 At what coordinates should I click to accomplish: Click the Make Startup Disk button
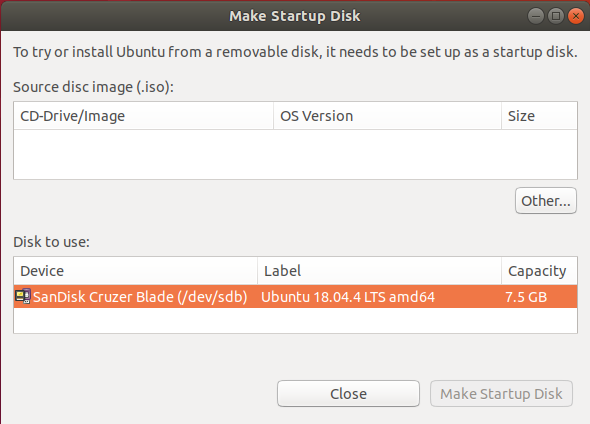coord(501,394)
